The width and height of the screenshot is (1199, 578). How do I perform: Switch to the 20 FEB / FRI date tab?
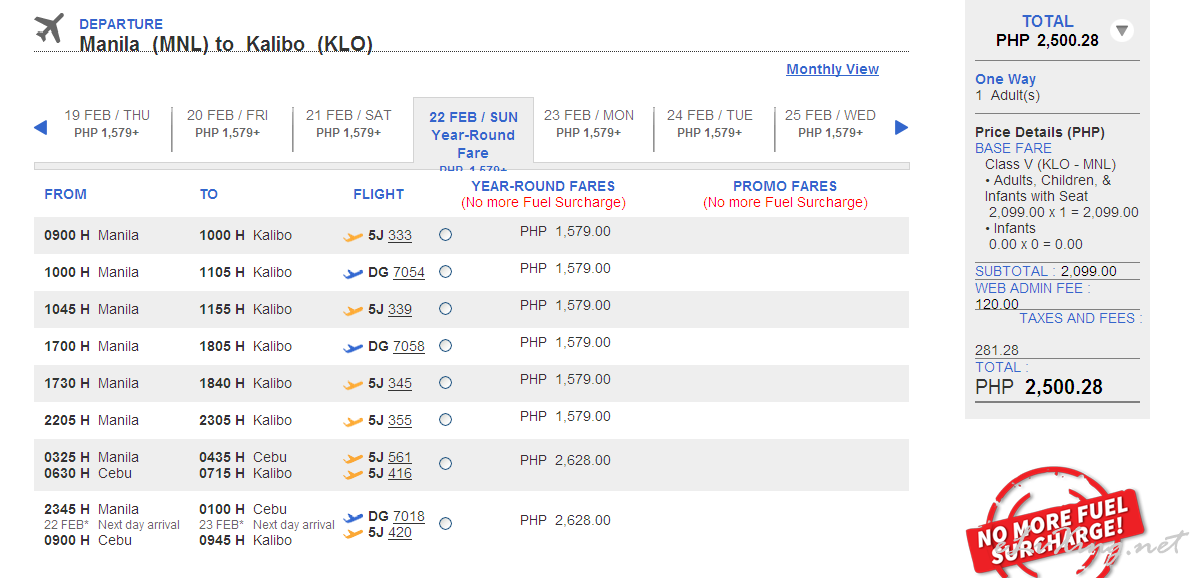coord(228,123)
